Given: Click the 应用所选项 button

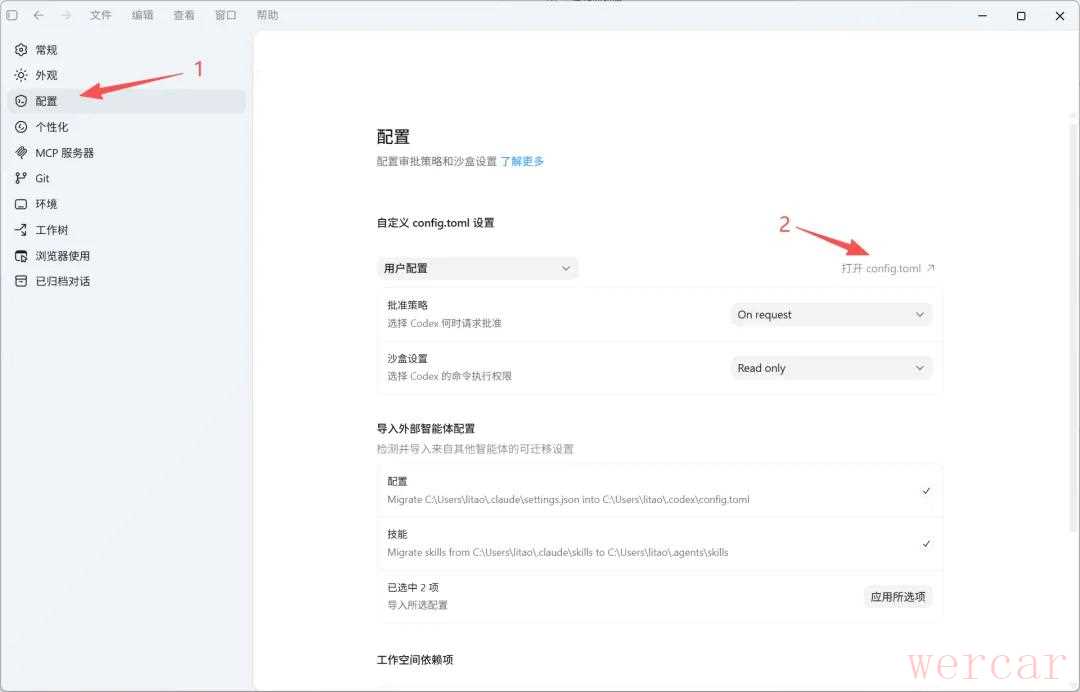Looking at the screenshot, I should [x=897, y=597].
